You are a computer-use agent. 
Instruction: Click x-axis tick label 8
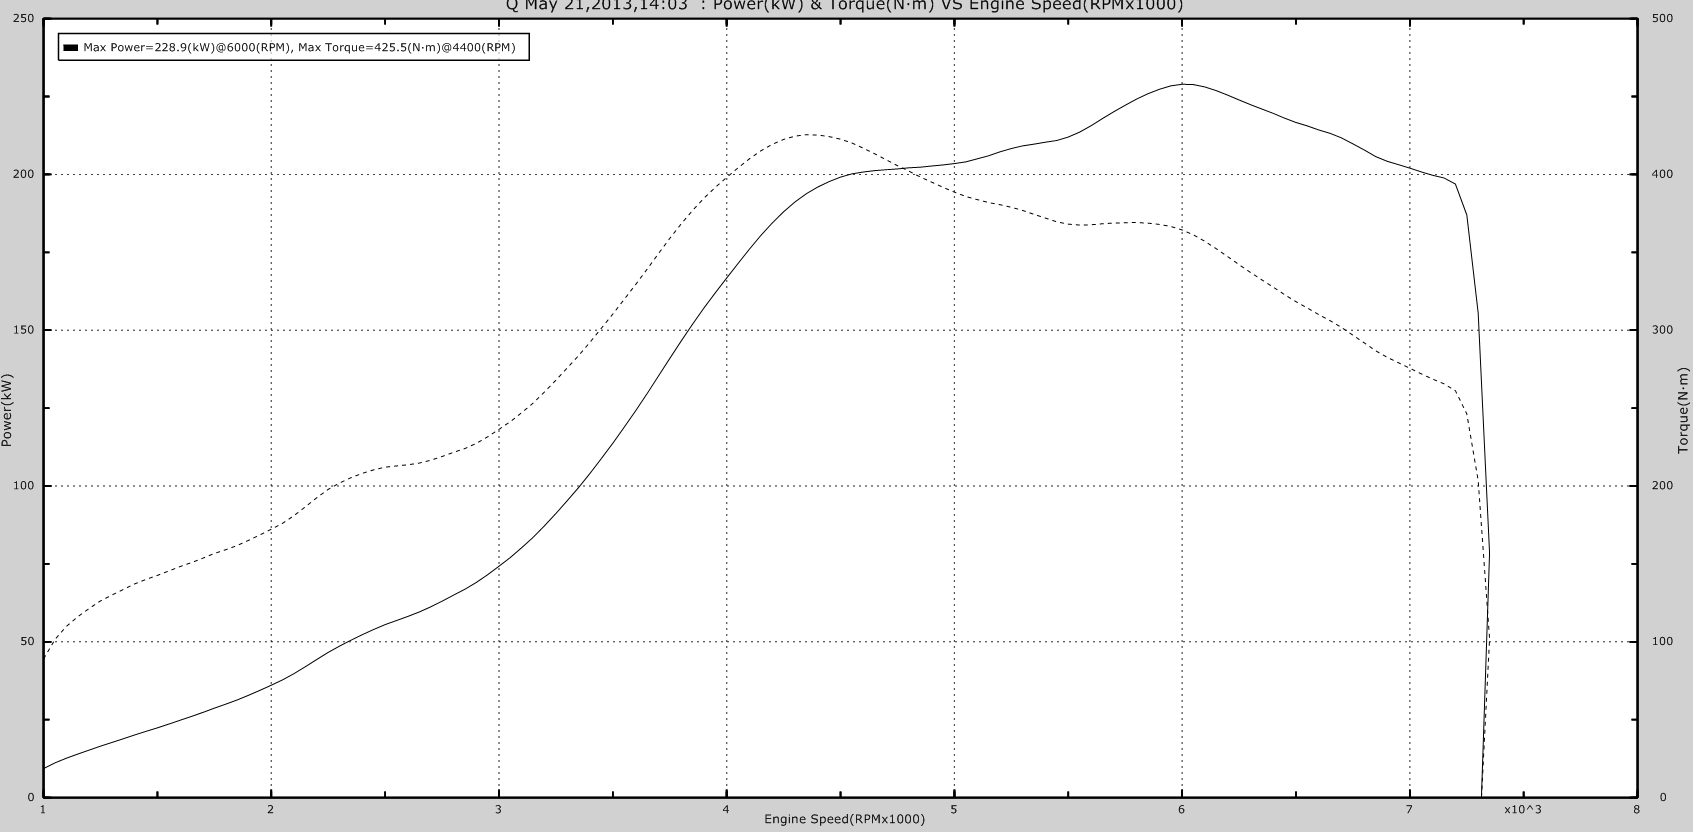(x=1636, y=809)
